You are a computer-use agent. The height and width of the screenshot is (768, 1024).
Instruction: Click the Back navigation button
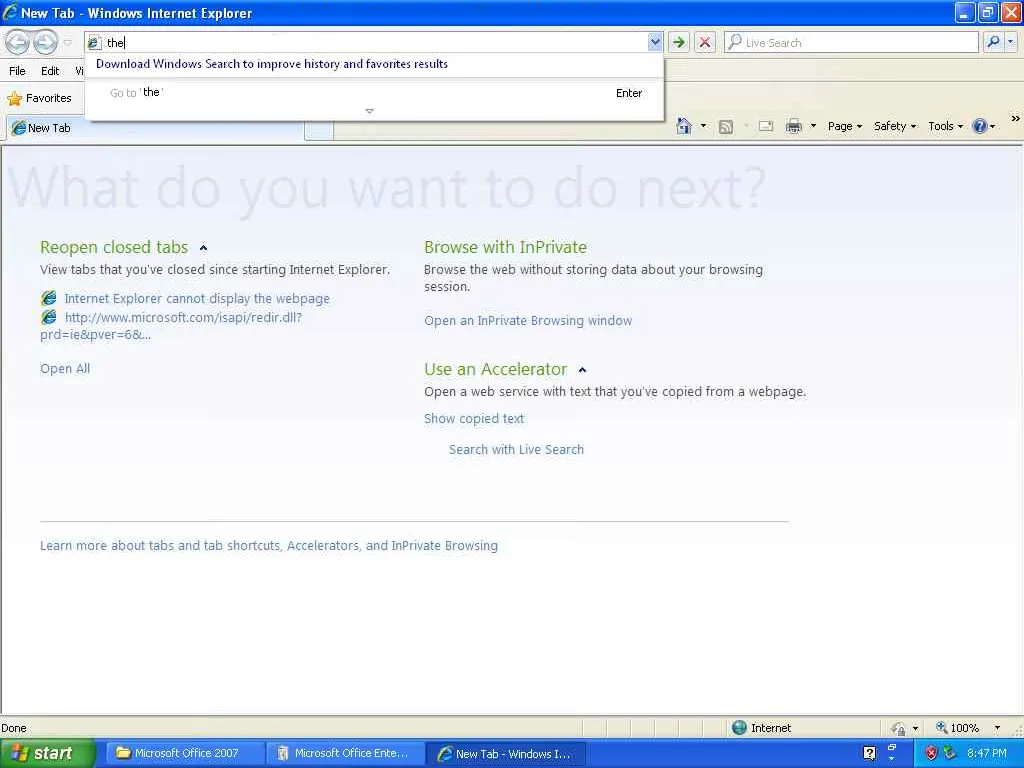(x=18, y=43)
